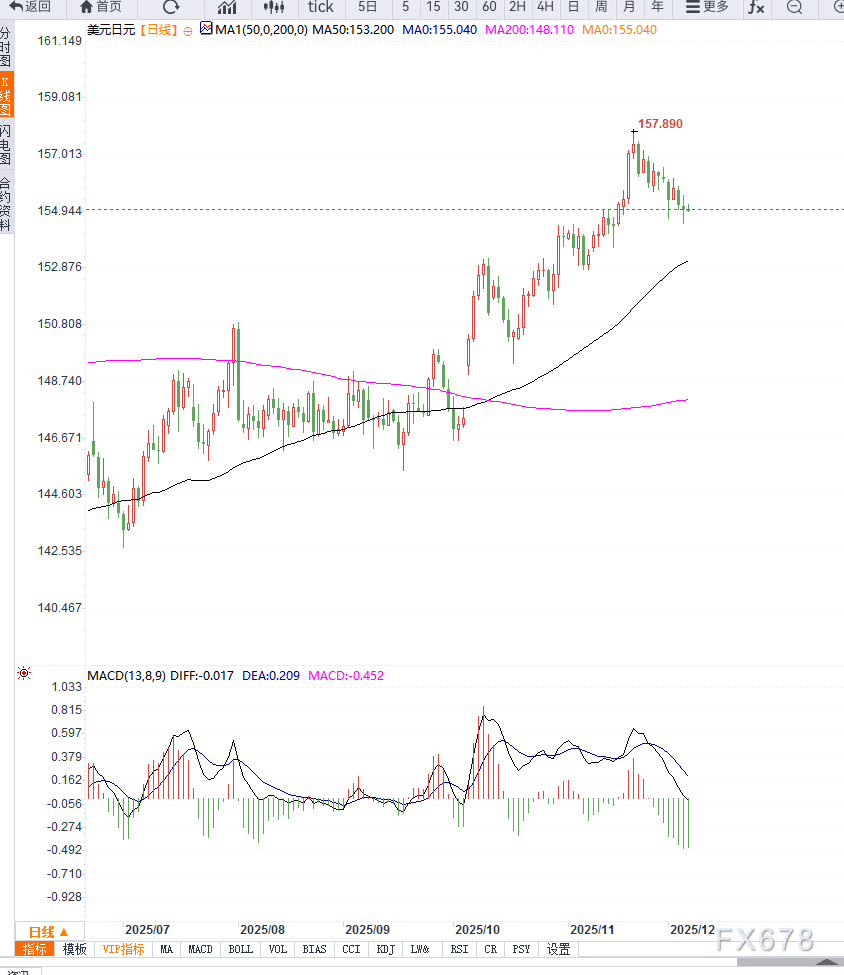Click the VIP指标 button

123,949
